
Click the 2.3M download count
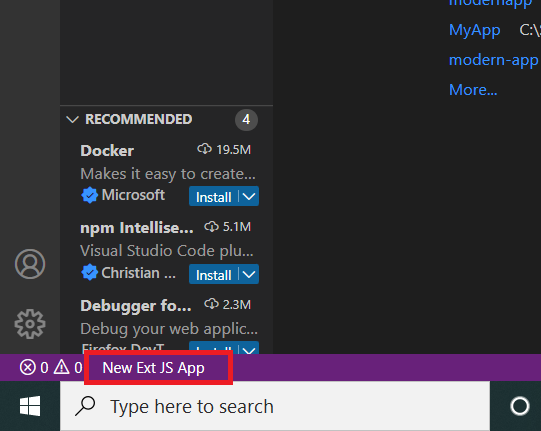(237, 305)
